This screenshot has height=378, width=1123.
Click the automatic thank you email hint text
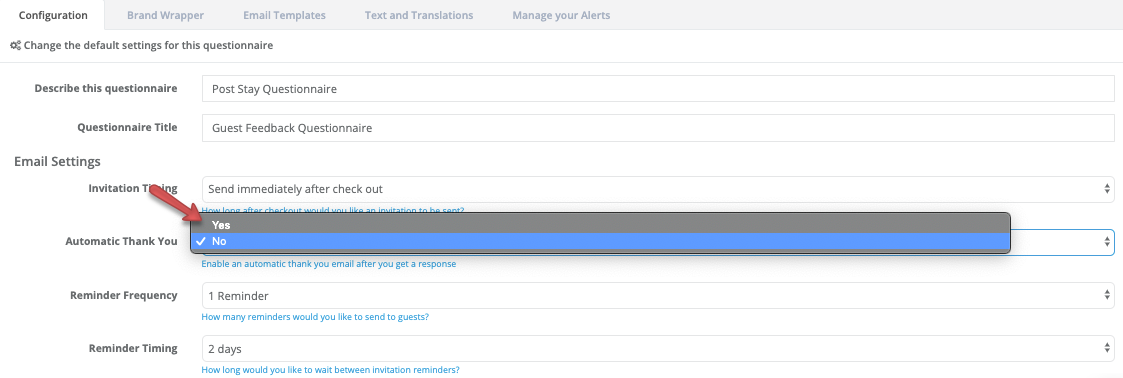click(329, 263)
